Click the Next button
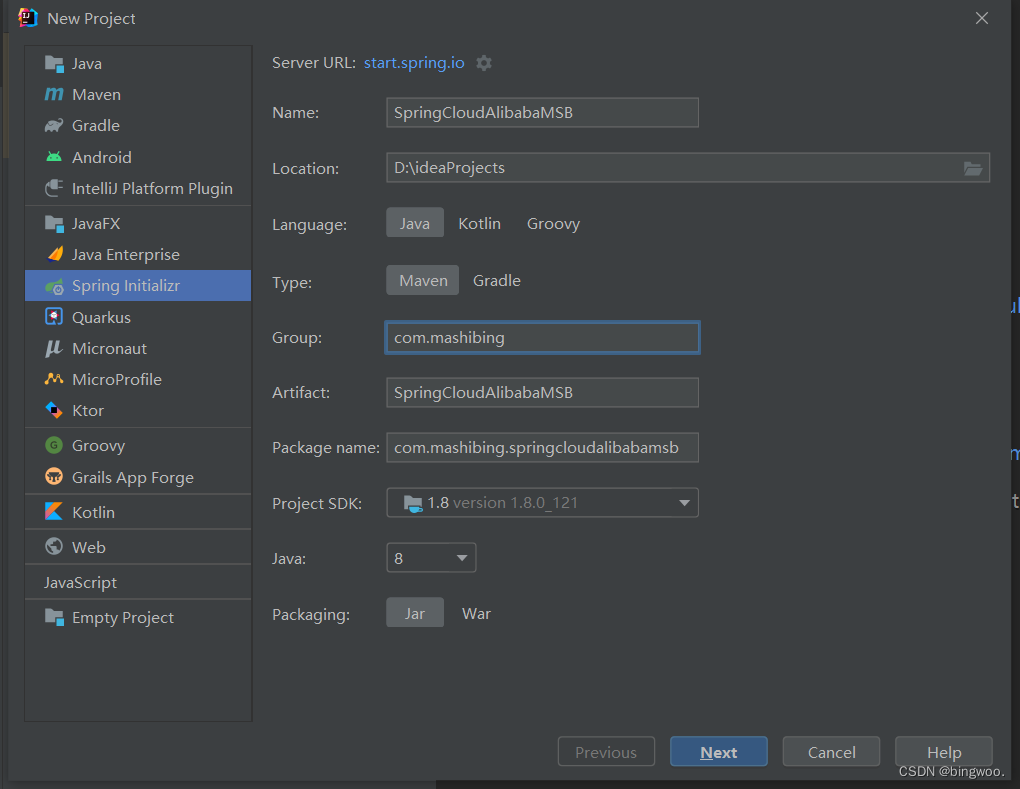1020x789 pixels. (719, 752)
